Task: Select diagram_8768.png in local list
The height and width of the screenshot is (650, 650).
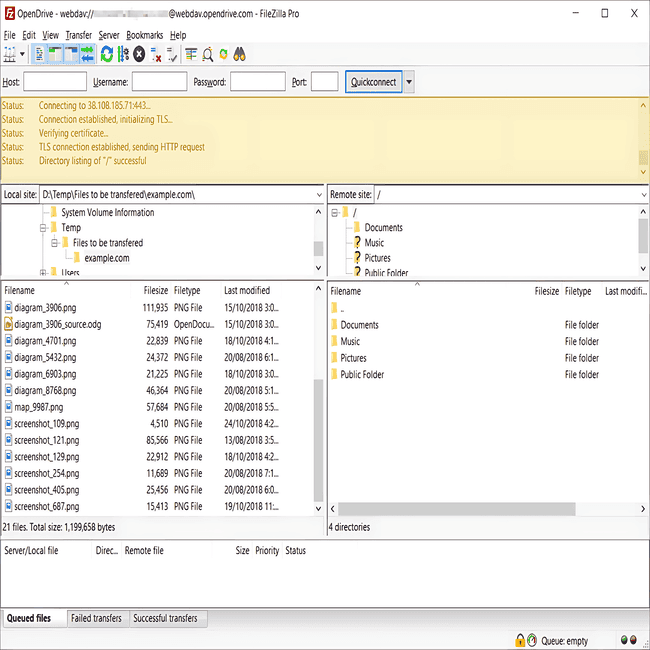Action: [x=45, y=390]
